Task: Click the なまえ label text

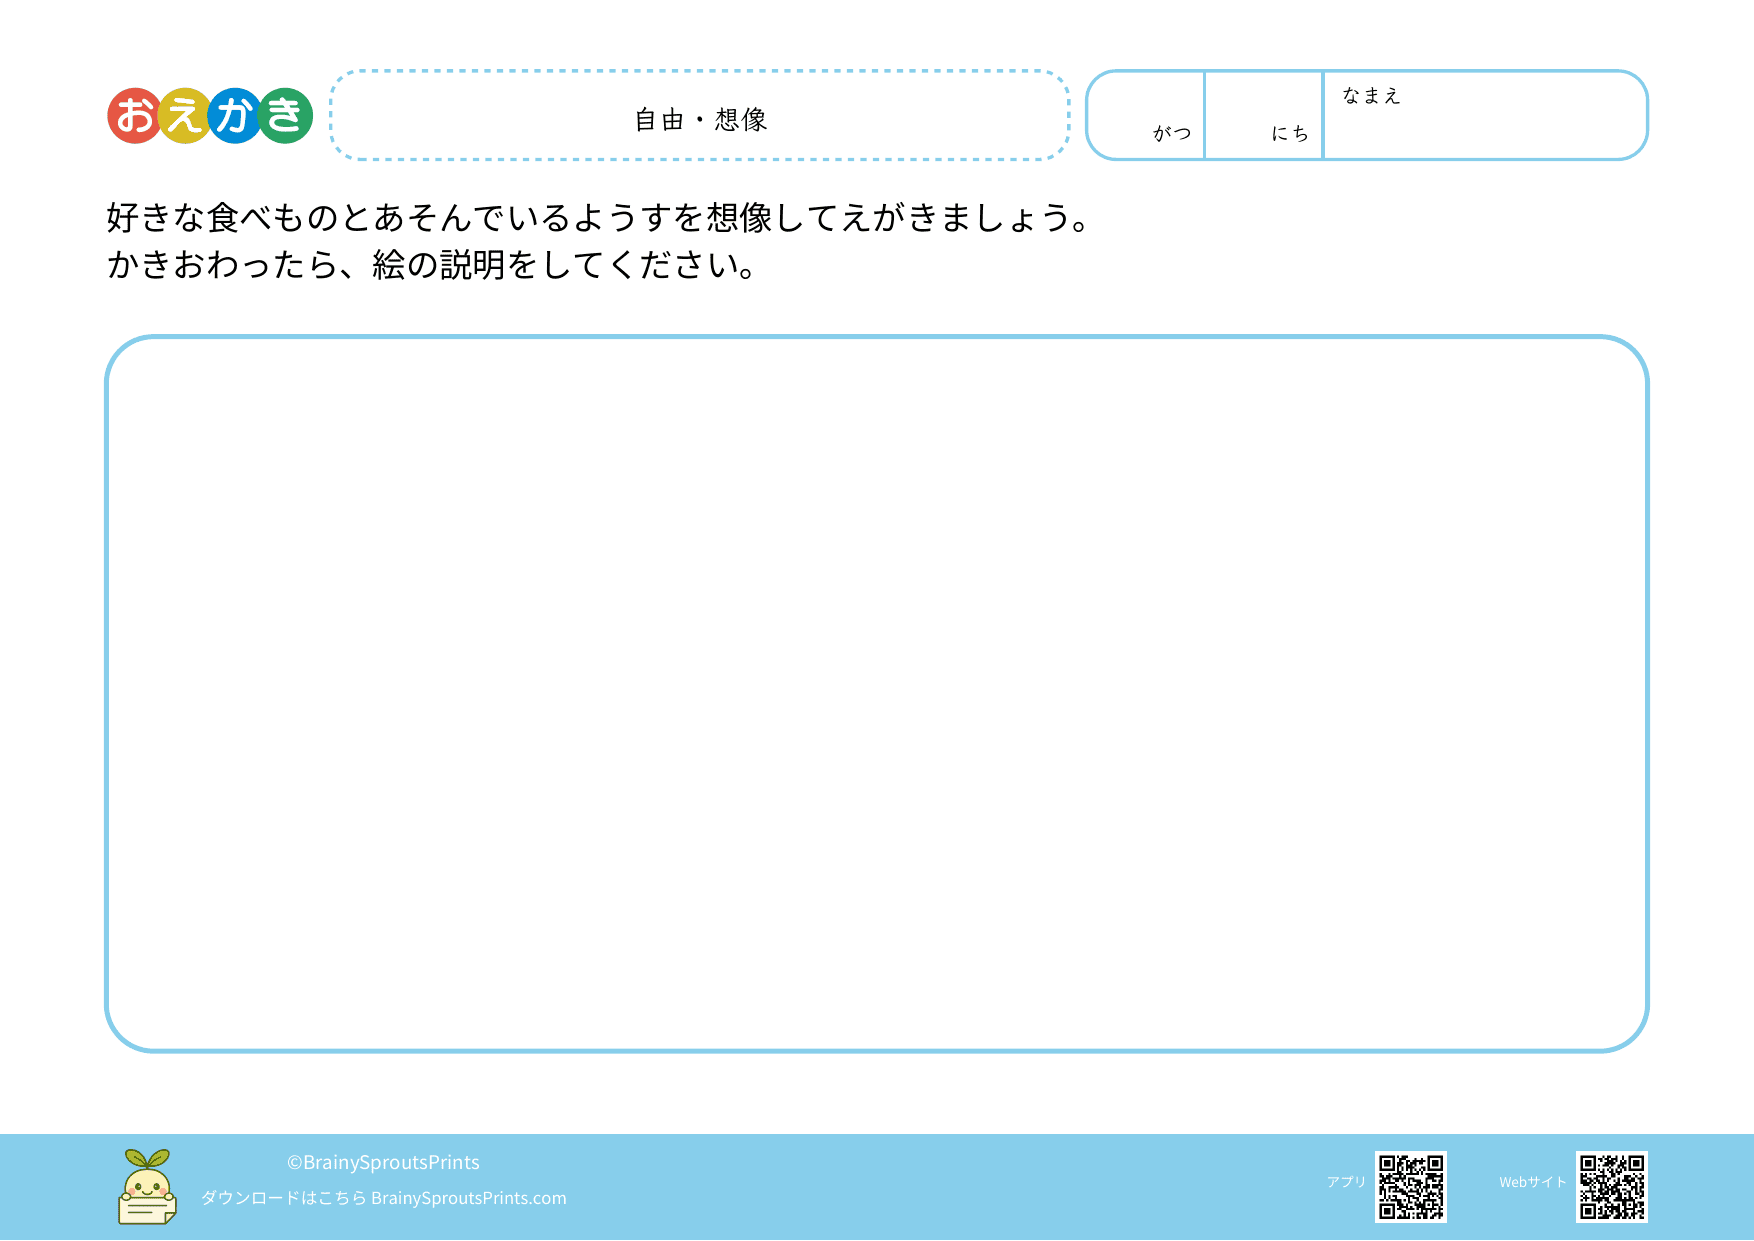Action: 1371,96
